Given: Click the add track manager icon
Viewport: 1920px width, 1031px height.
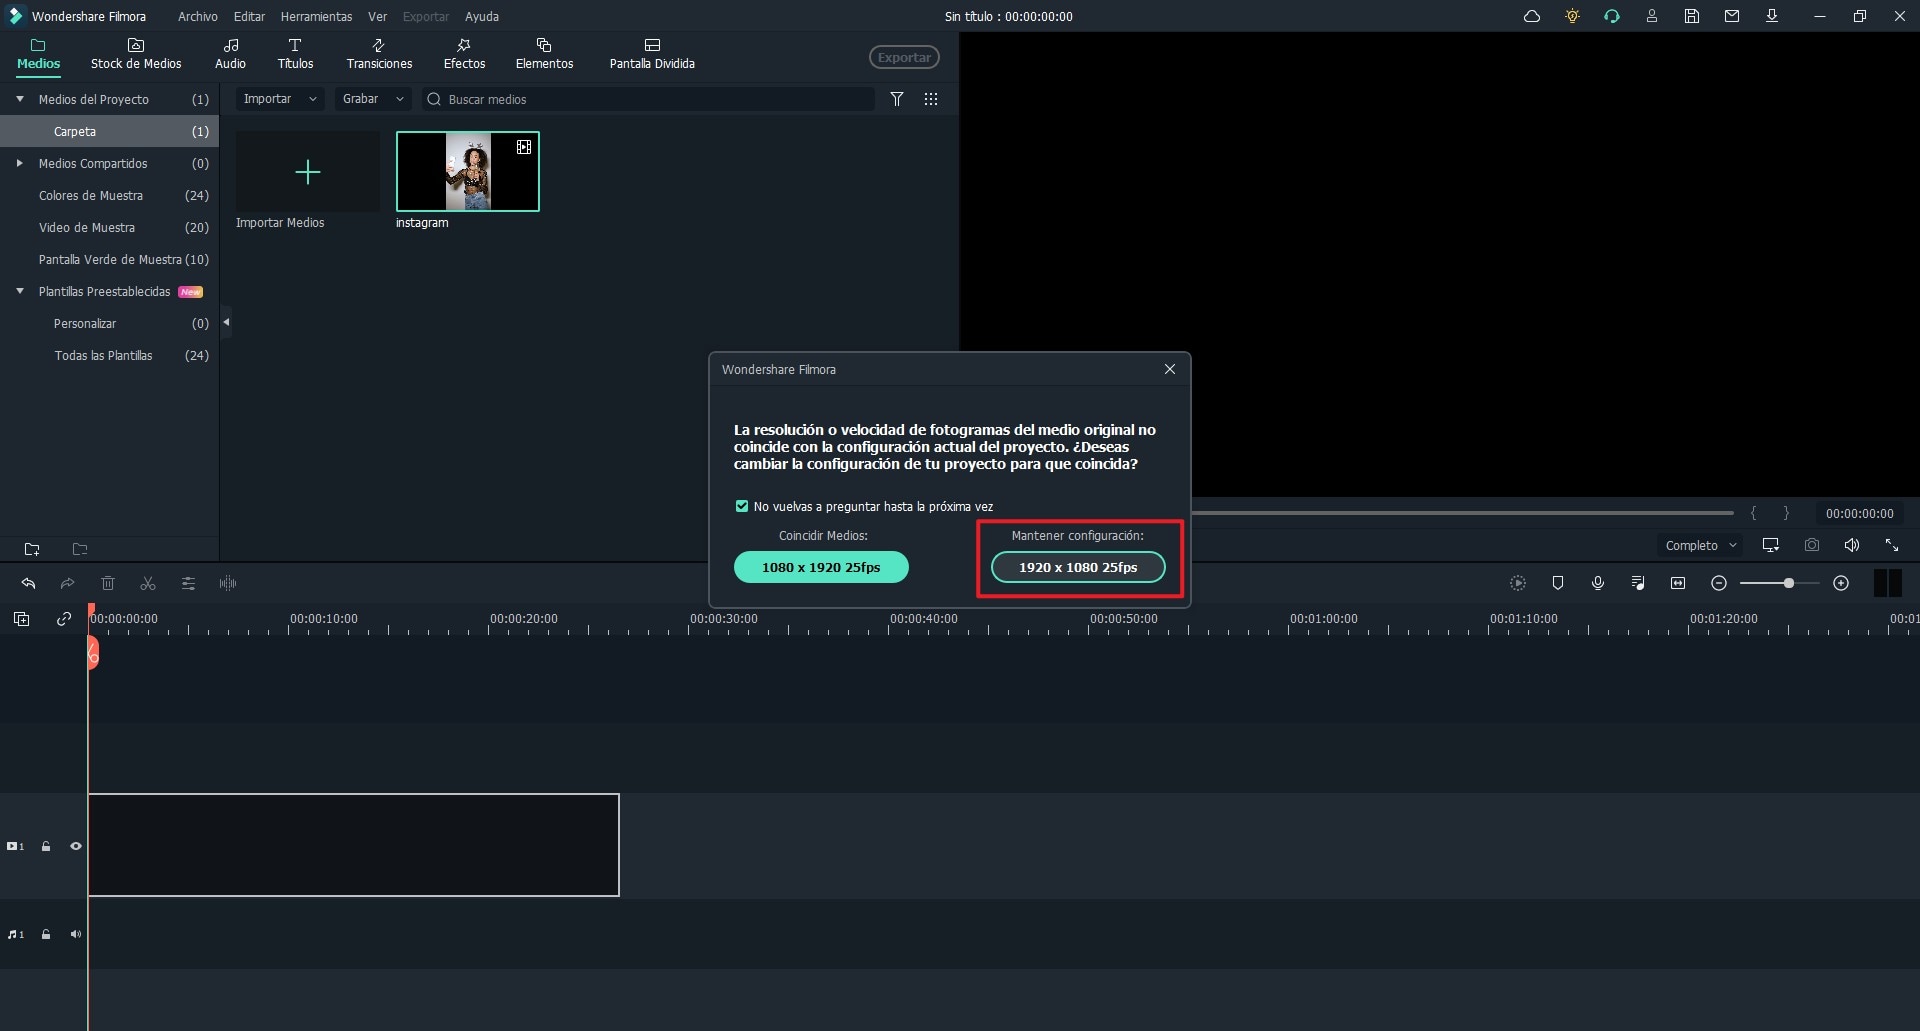Looking at the screenshot, I should tap(21, 619).
